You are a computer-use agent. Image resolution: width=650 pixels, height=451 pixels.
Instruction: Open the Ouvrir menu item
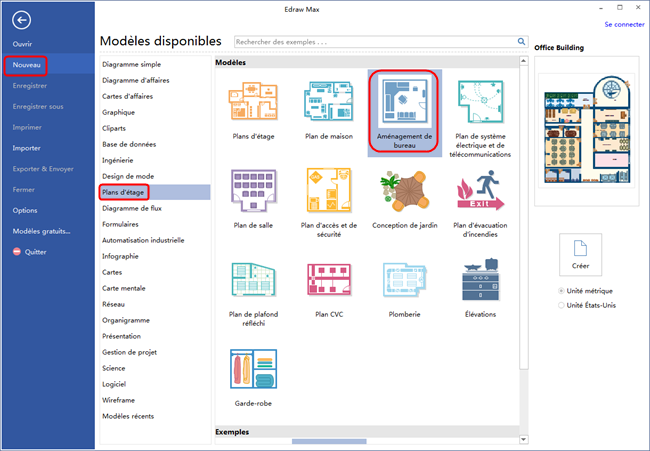point(22,44)
